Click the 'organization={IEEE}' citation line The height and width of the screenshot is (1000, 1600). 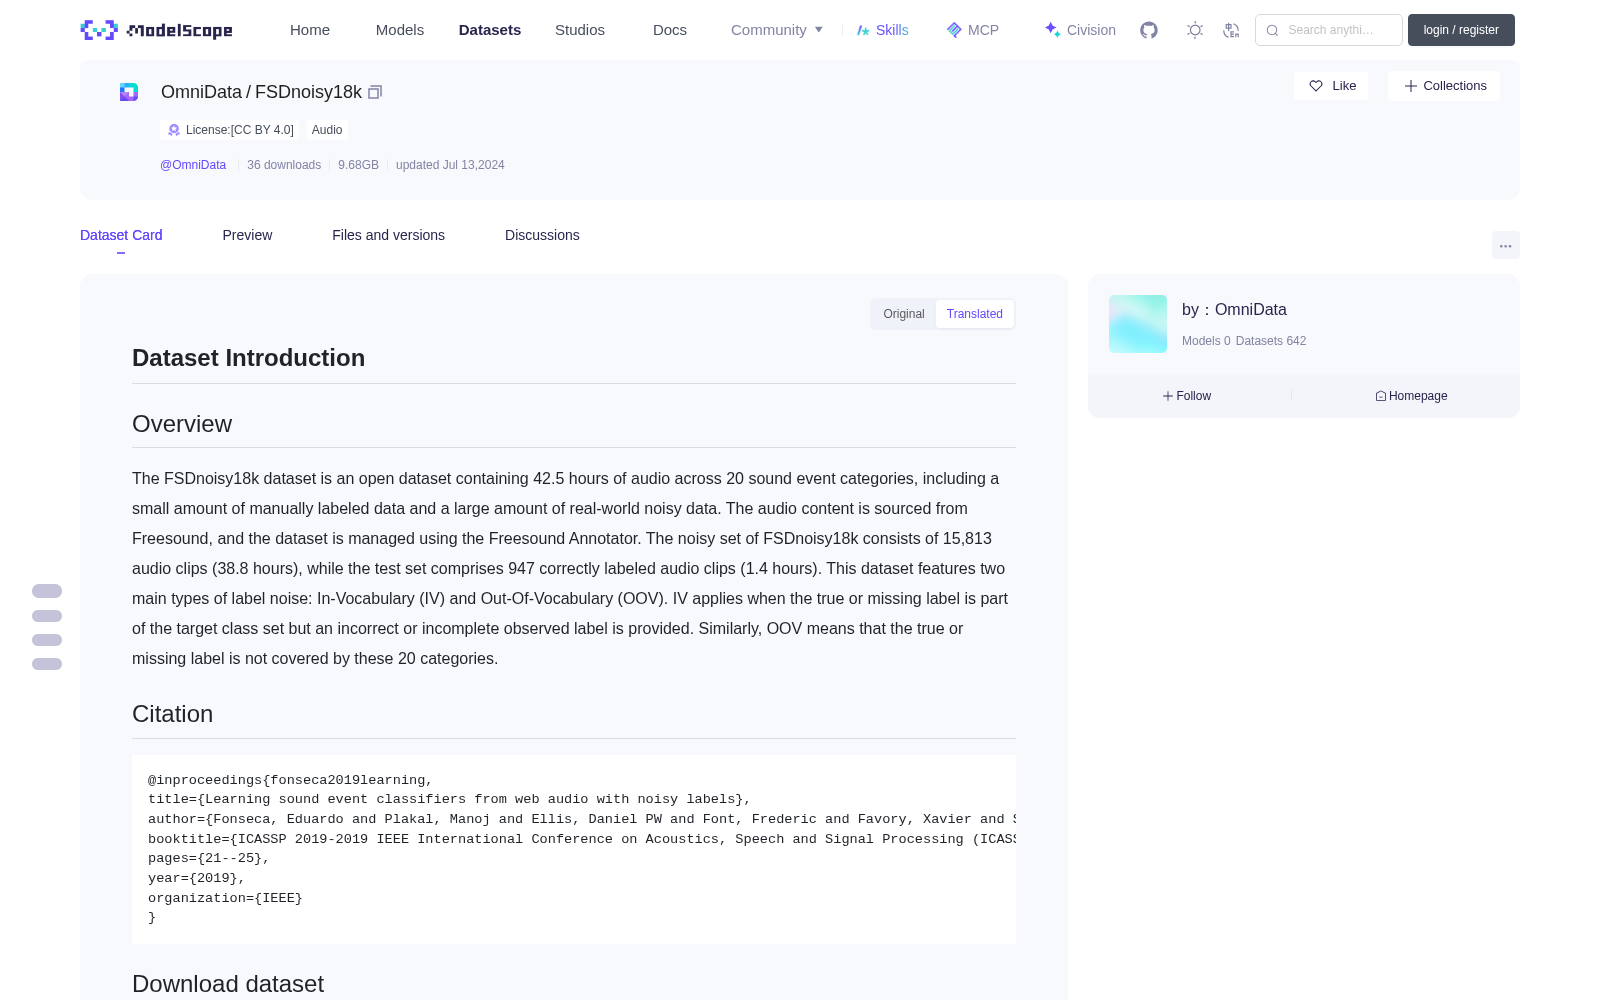[225, 898]
